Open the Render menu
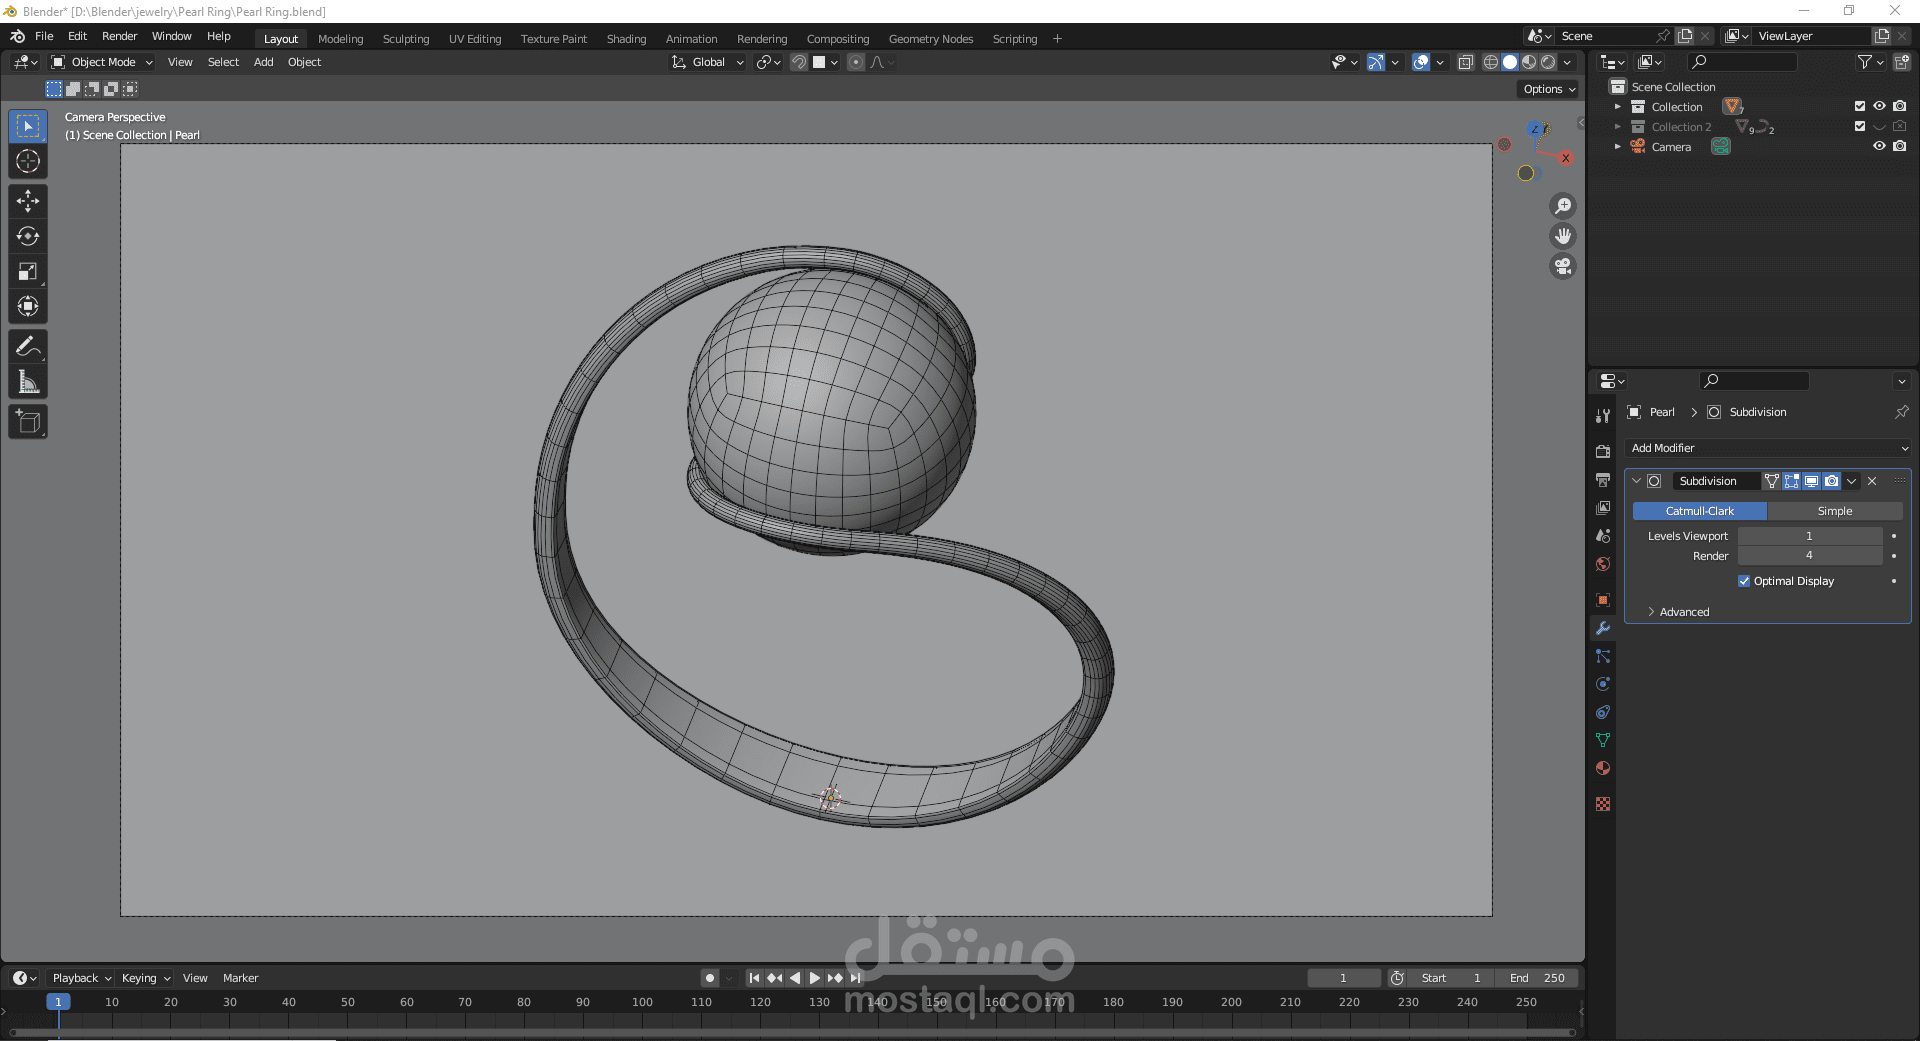Image resolution: width=1920 pixels, height=1041 pixels. [119, 36]
